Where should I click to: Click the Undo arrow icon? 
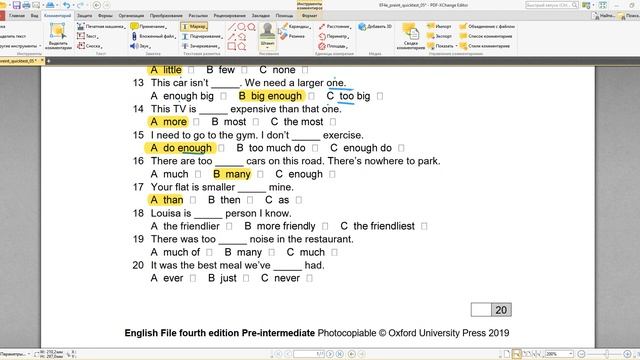[x=67, y=5]
